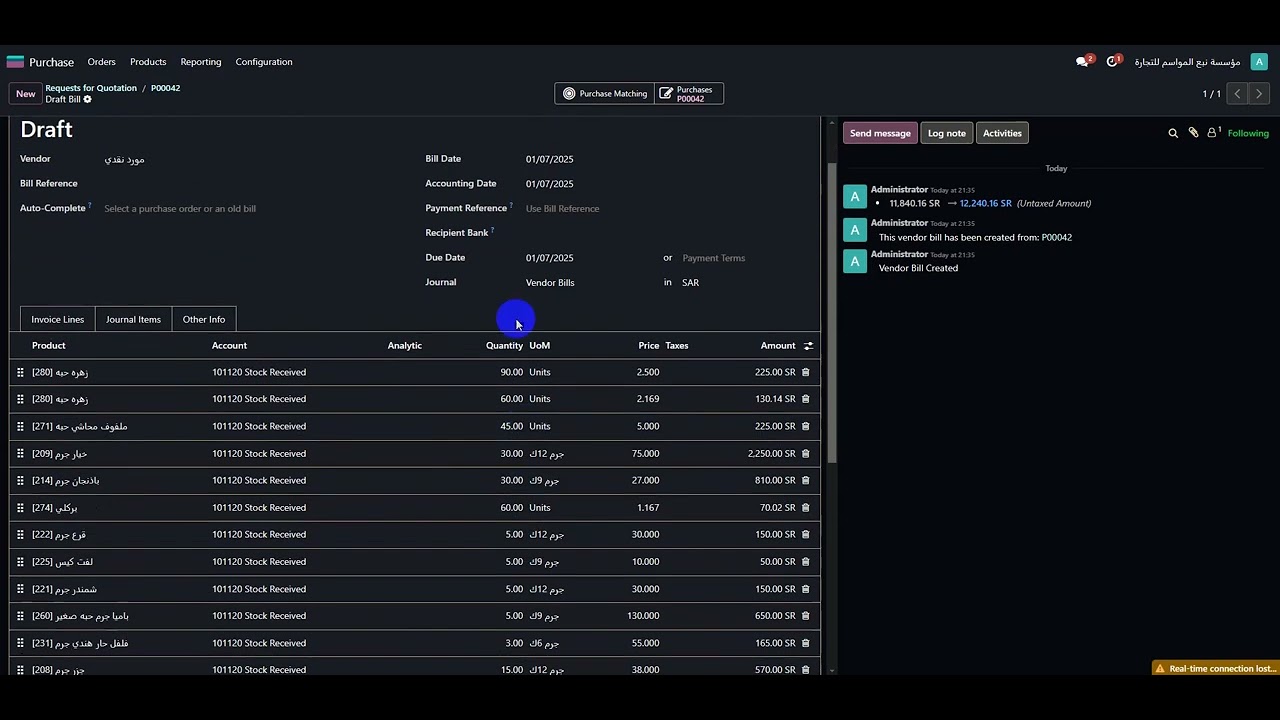Delete the 810.00 SR invoice line
This screenshot has height=720, width=1280.
806,481
